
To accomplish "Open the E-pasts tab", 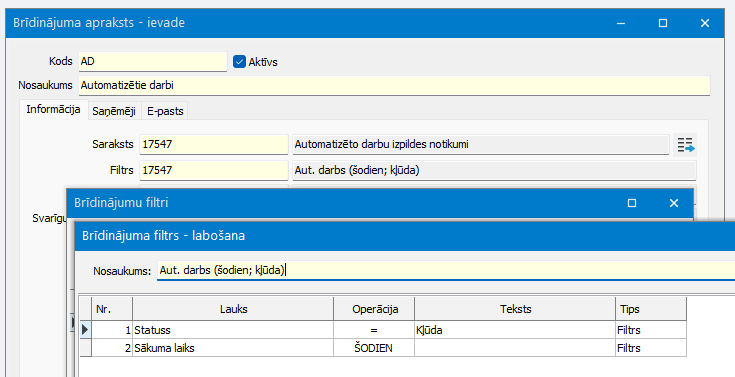I will point(165,112).
